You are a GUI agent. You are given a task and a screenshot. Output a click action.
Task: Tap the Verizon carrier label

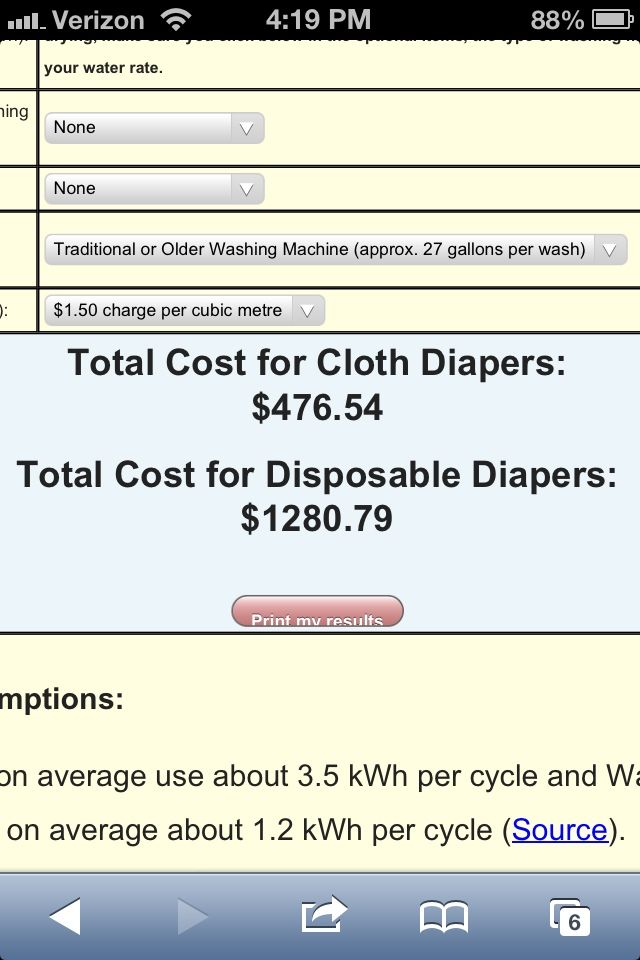[x=98, y=20]
